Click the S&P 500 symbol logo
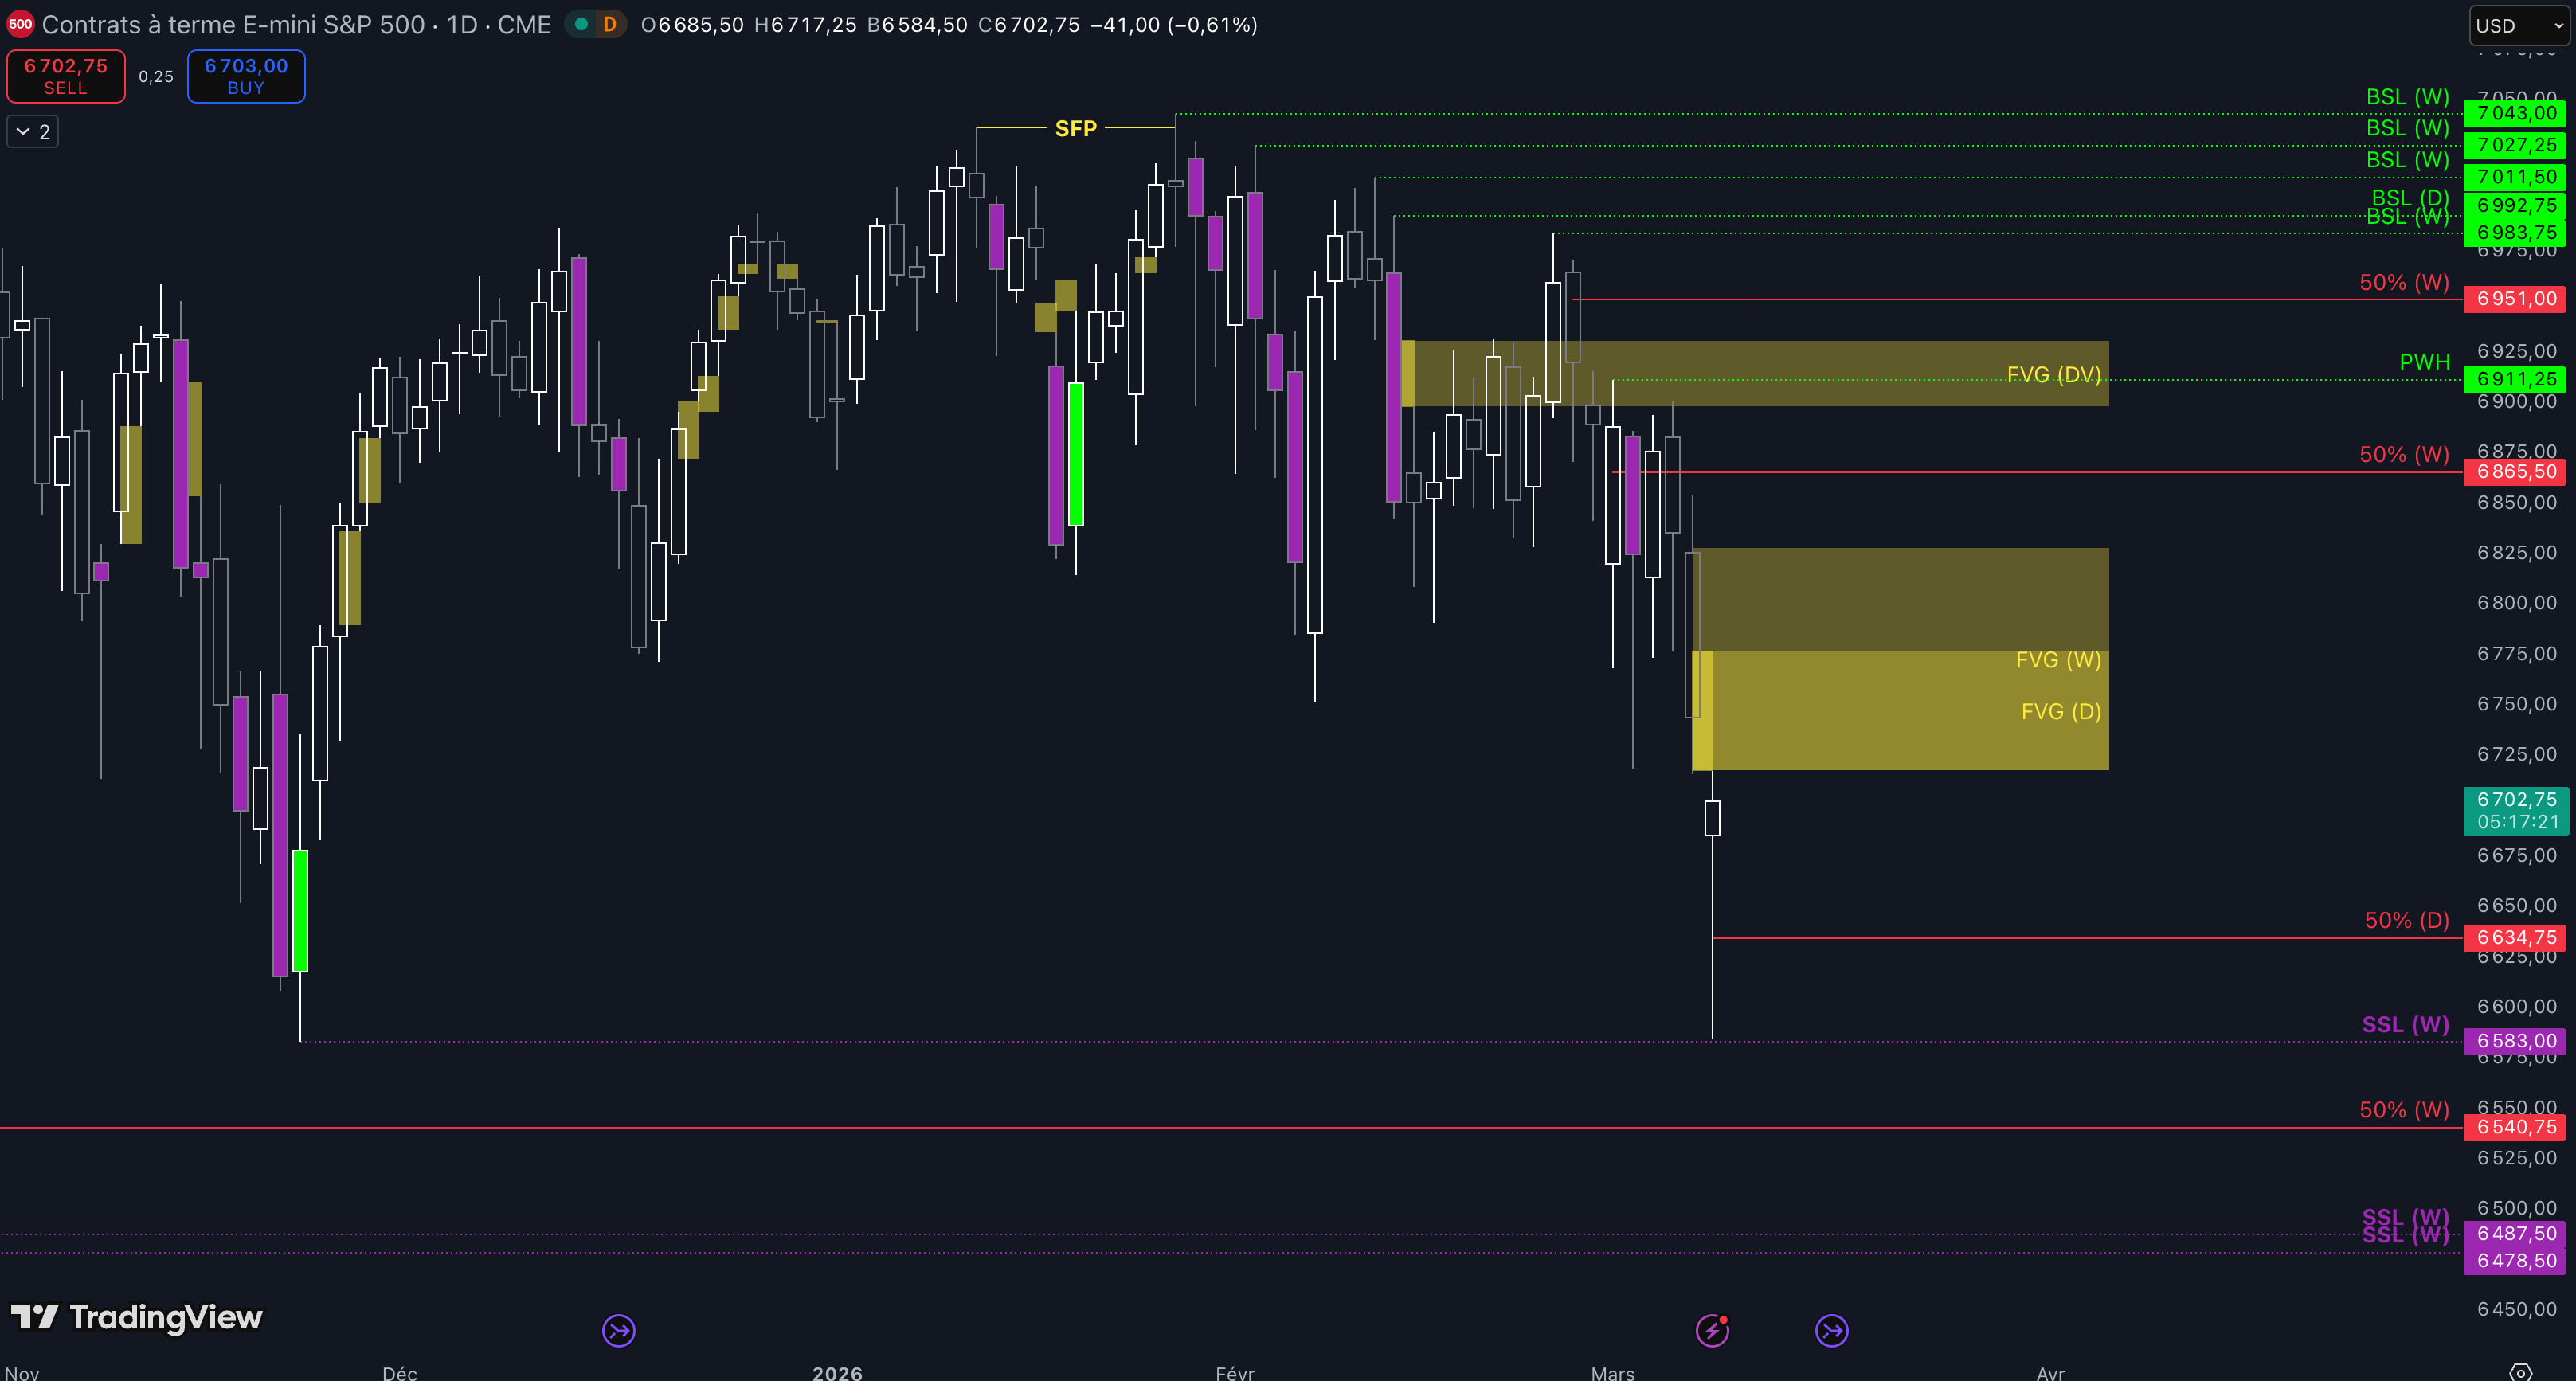This screenshot has height=1381, width=2576. point(20,24)
